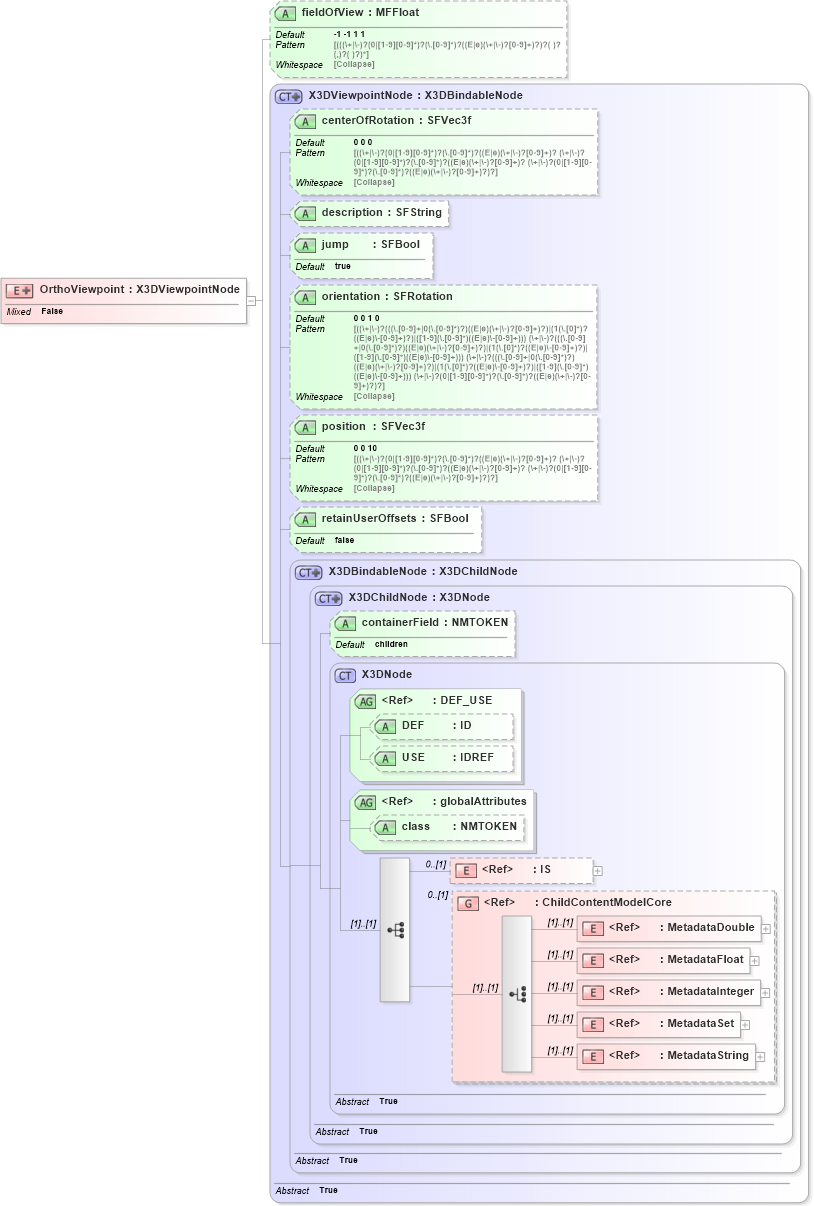Viewport: 814px width, 1206px height.
Task: Click the USE attribute A icon
Action: (x=386, y=759)
